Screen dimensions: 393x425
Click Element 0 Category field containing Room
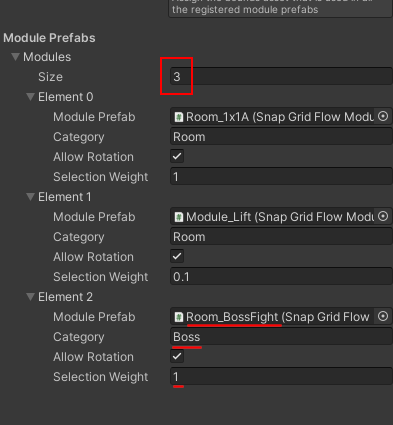[x=281, y=136]
